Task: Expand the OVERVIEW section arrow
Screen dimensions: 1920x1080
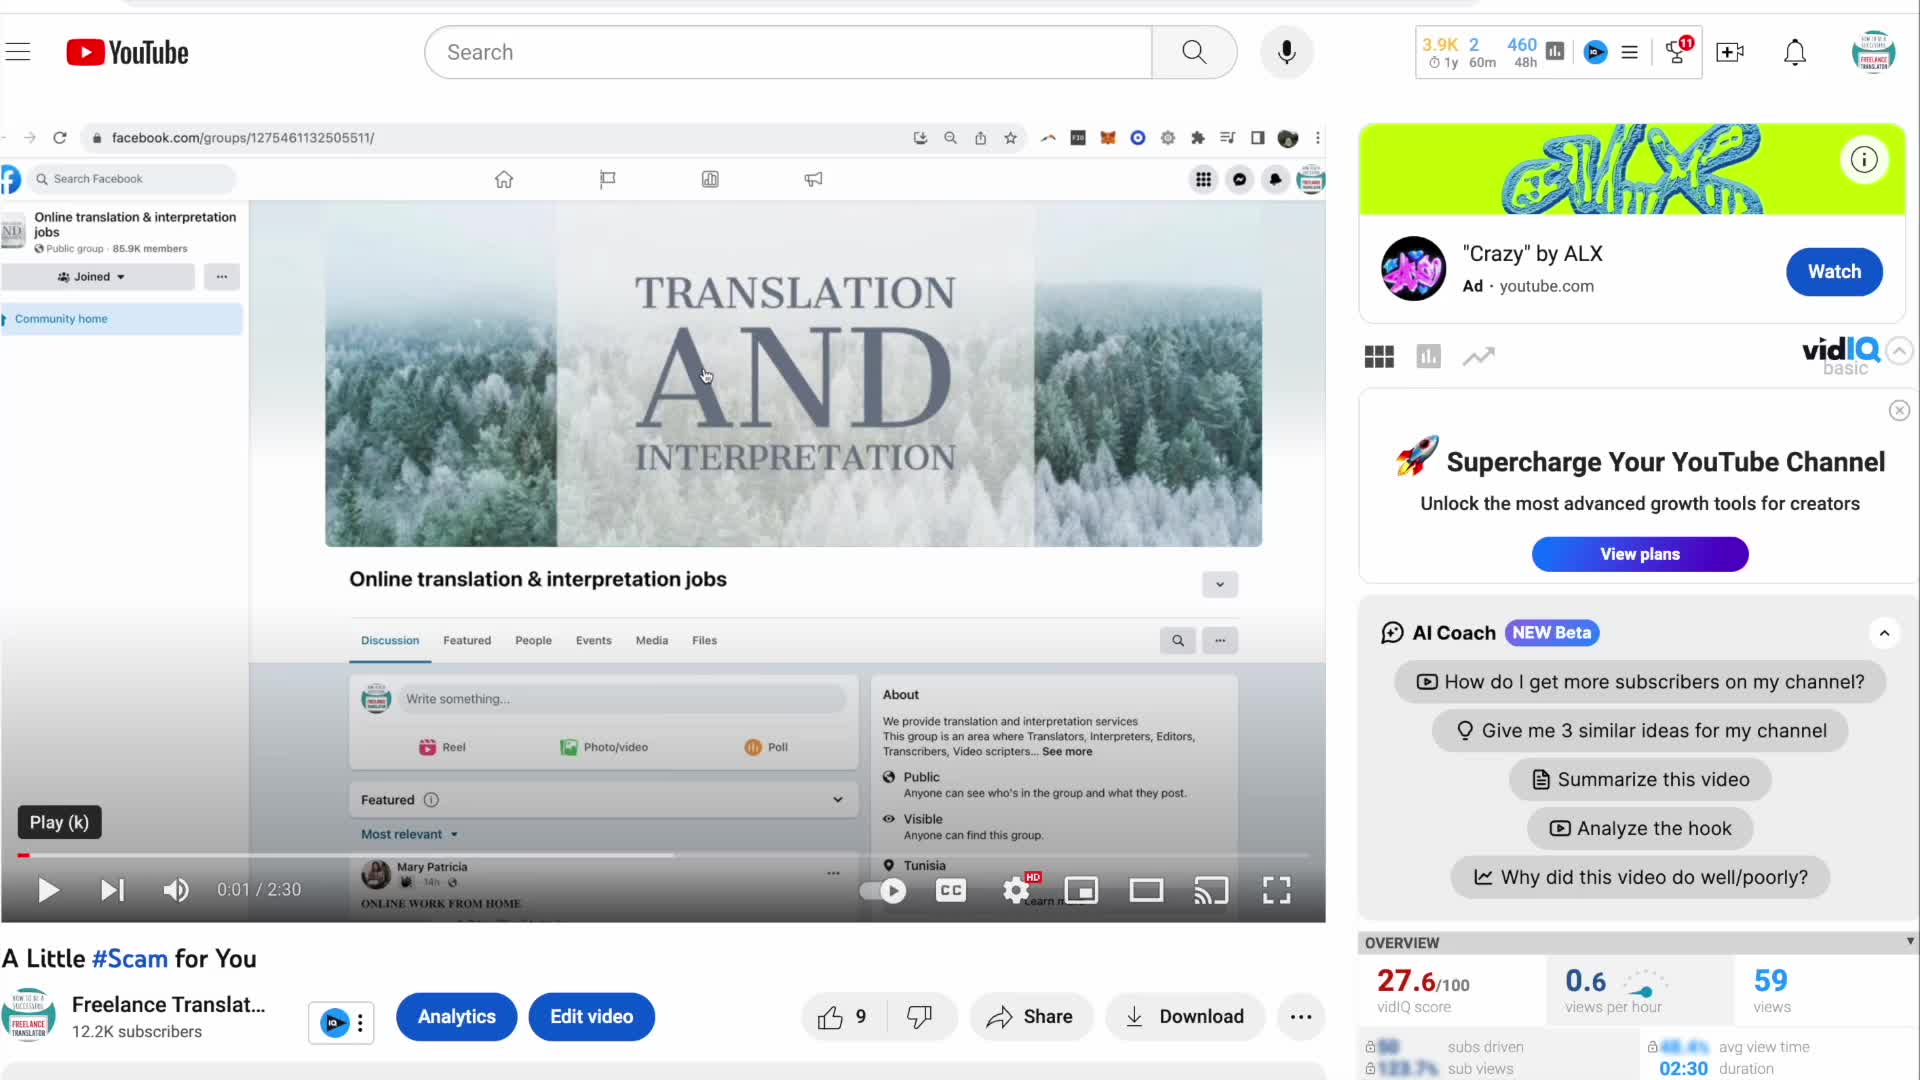Action: pyautogui.click(x=1910, y=941)
